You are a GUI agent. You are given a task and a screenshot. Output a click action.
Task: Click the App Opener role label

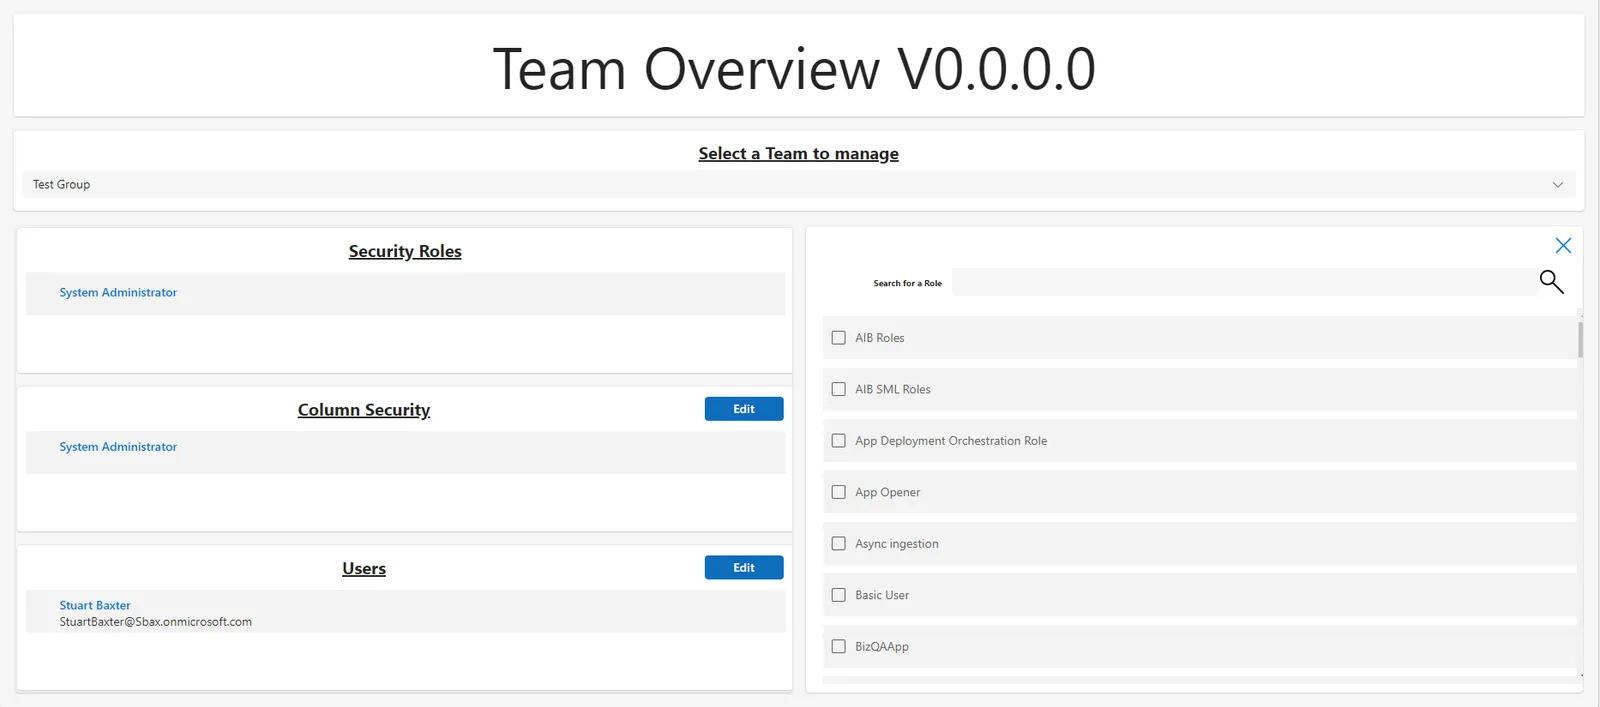pyautogui.click(x=888, y=493)
